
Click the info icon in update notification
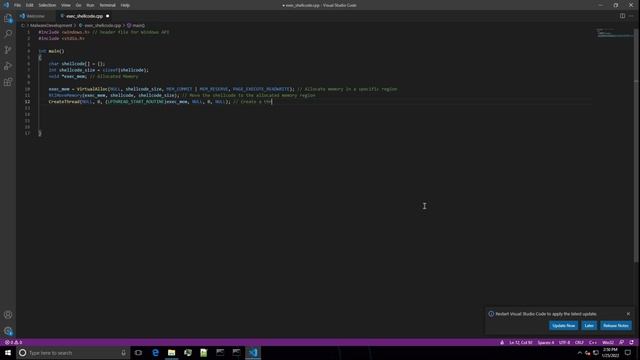pyautogui.click(x=491, y=314)
